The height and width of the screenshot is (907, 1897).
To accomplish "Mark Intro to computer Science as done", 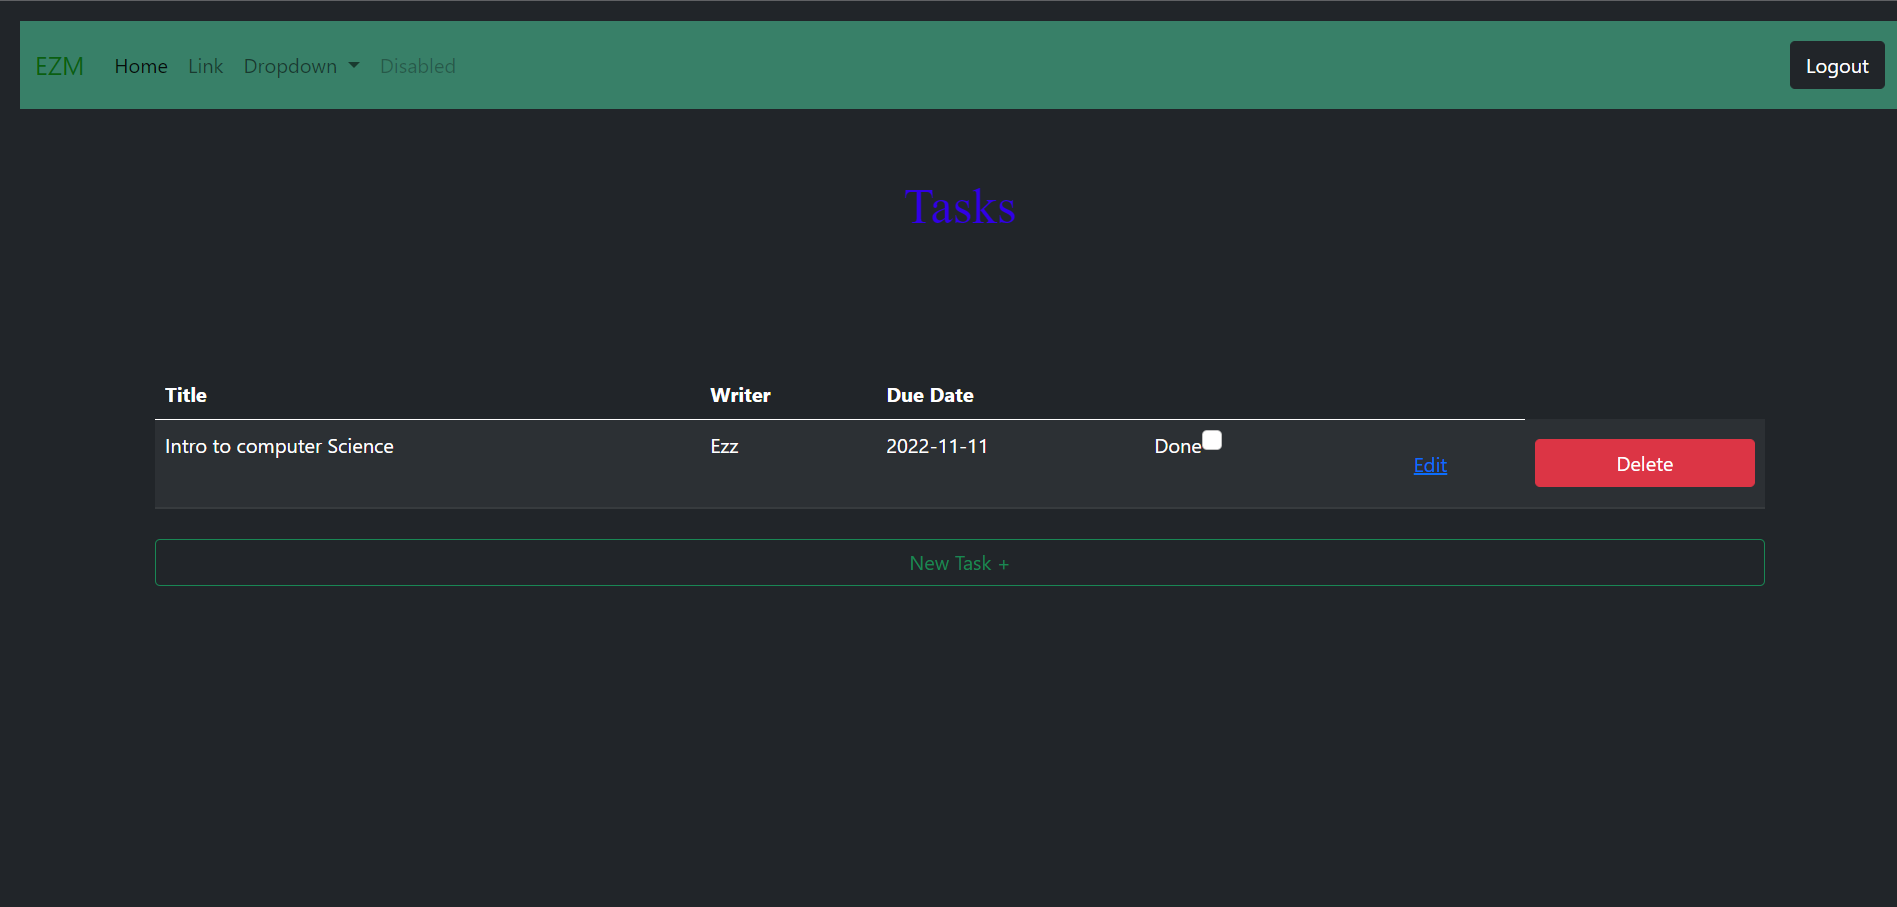I will [1211, 440].
